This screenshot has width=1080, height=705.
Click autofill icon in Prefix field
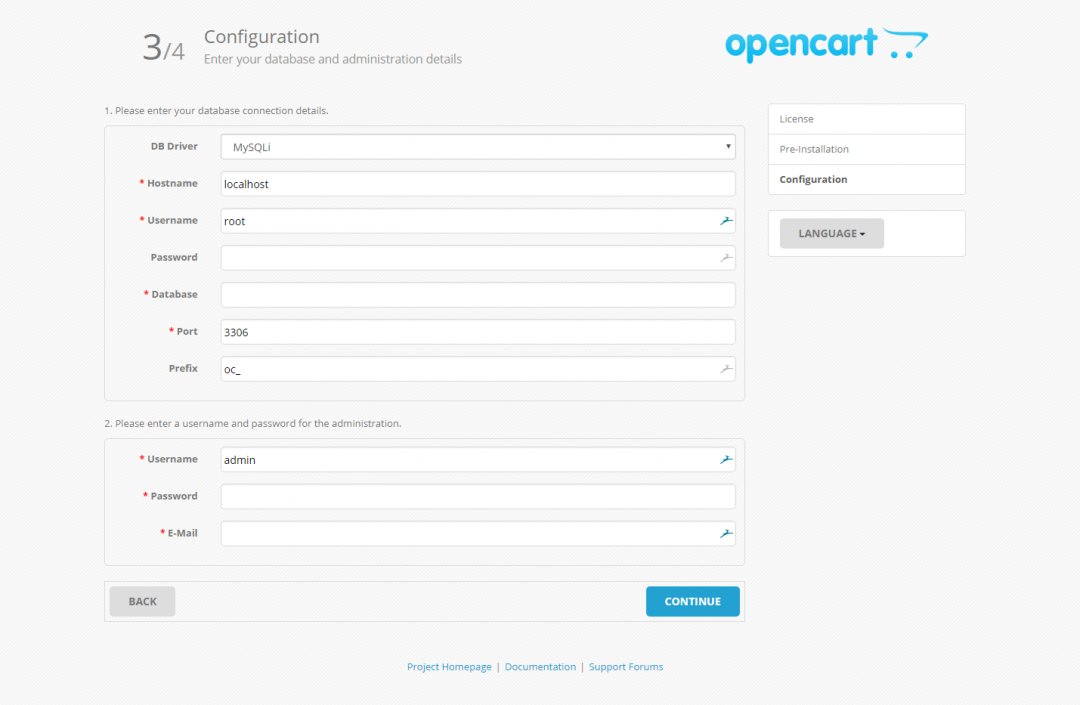[726, 369]
